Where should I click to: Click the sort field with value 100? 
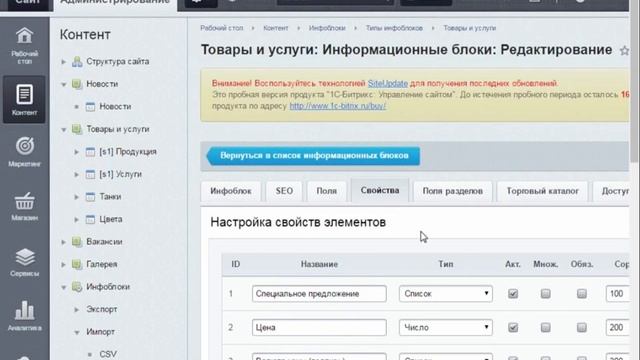[618, 293]
